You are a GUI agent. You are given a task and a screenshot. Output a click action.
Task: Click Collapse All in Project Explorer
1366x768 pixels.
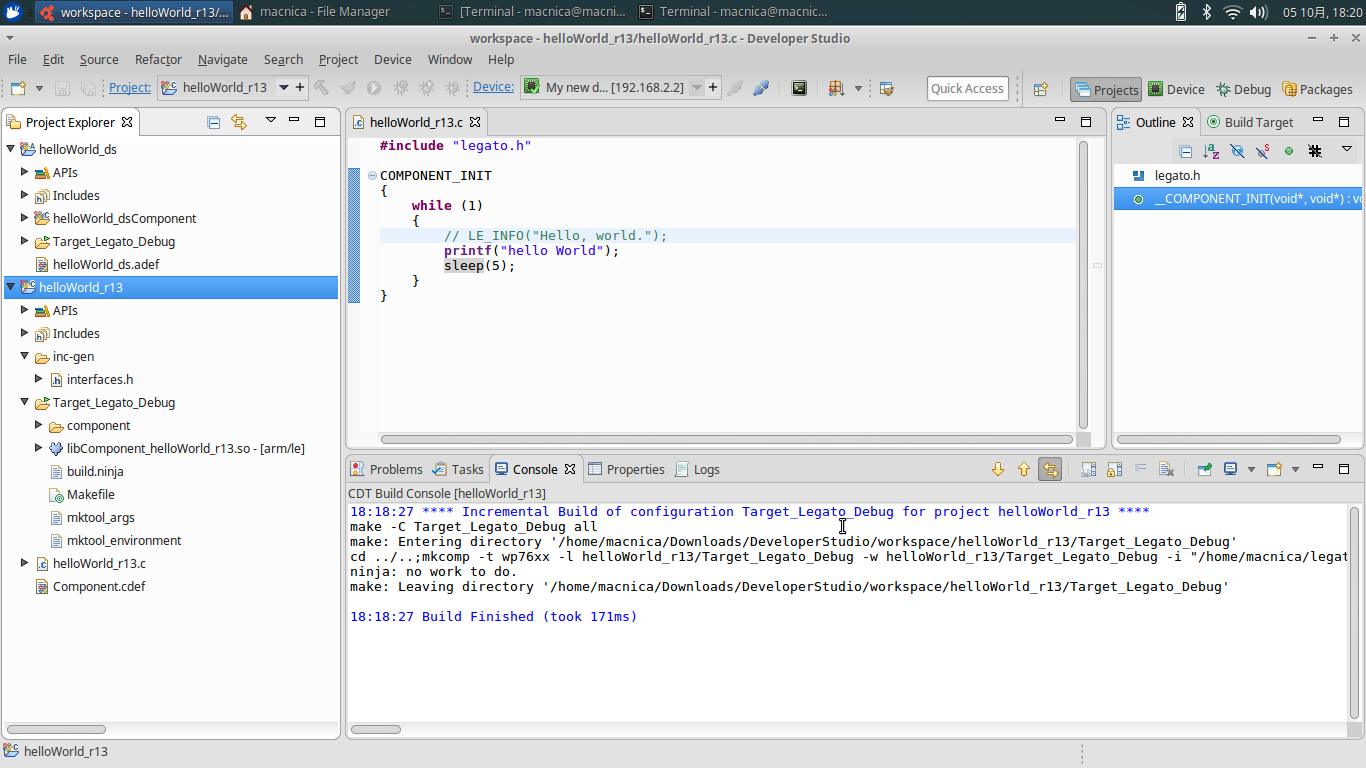tap(213, 122)
